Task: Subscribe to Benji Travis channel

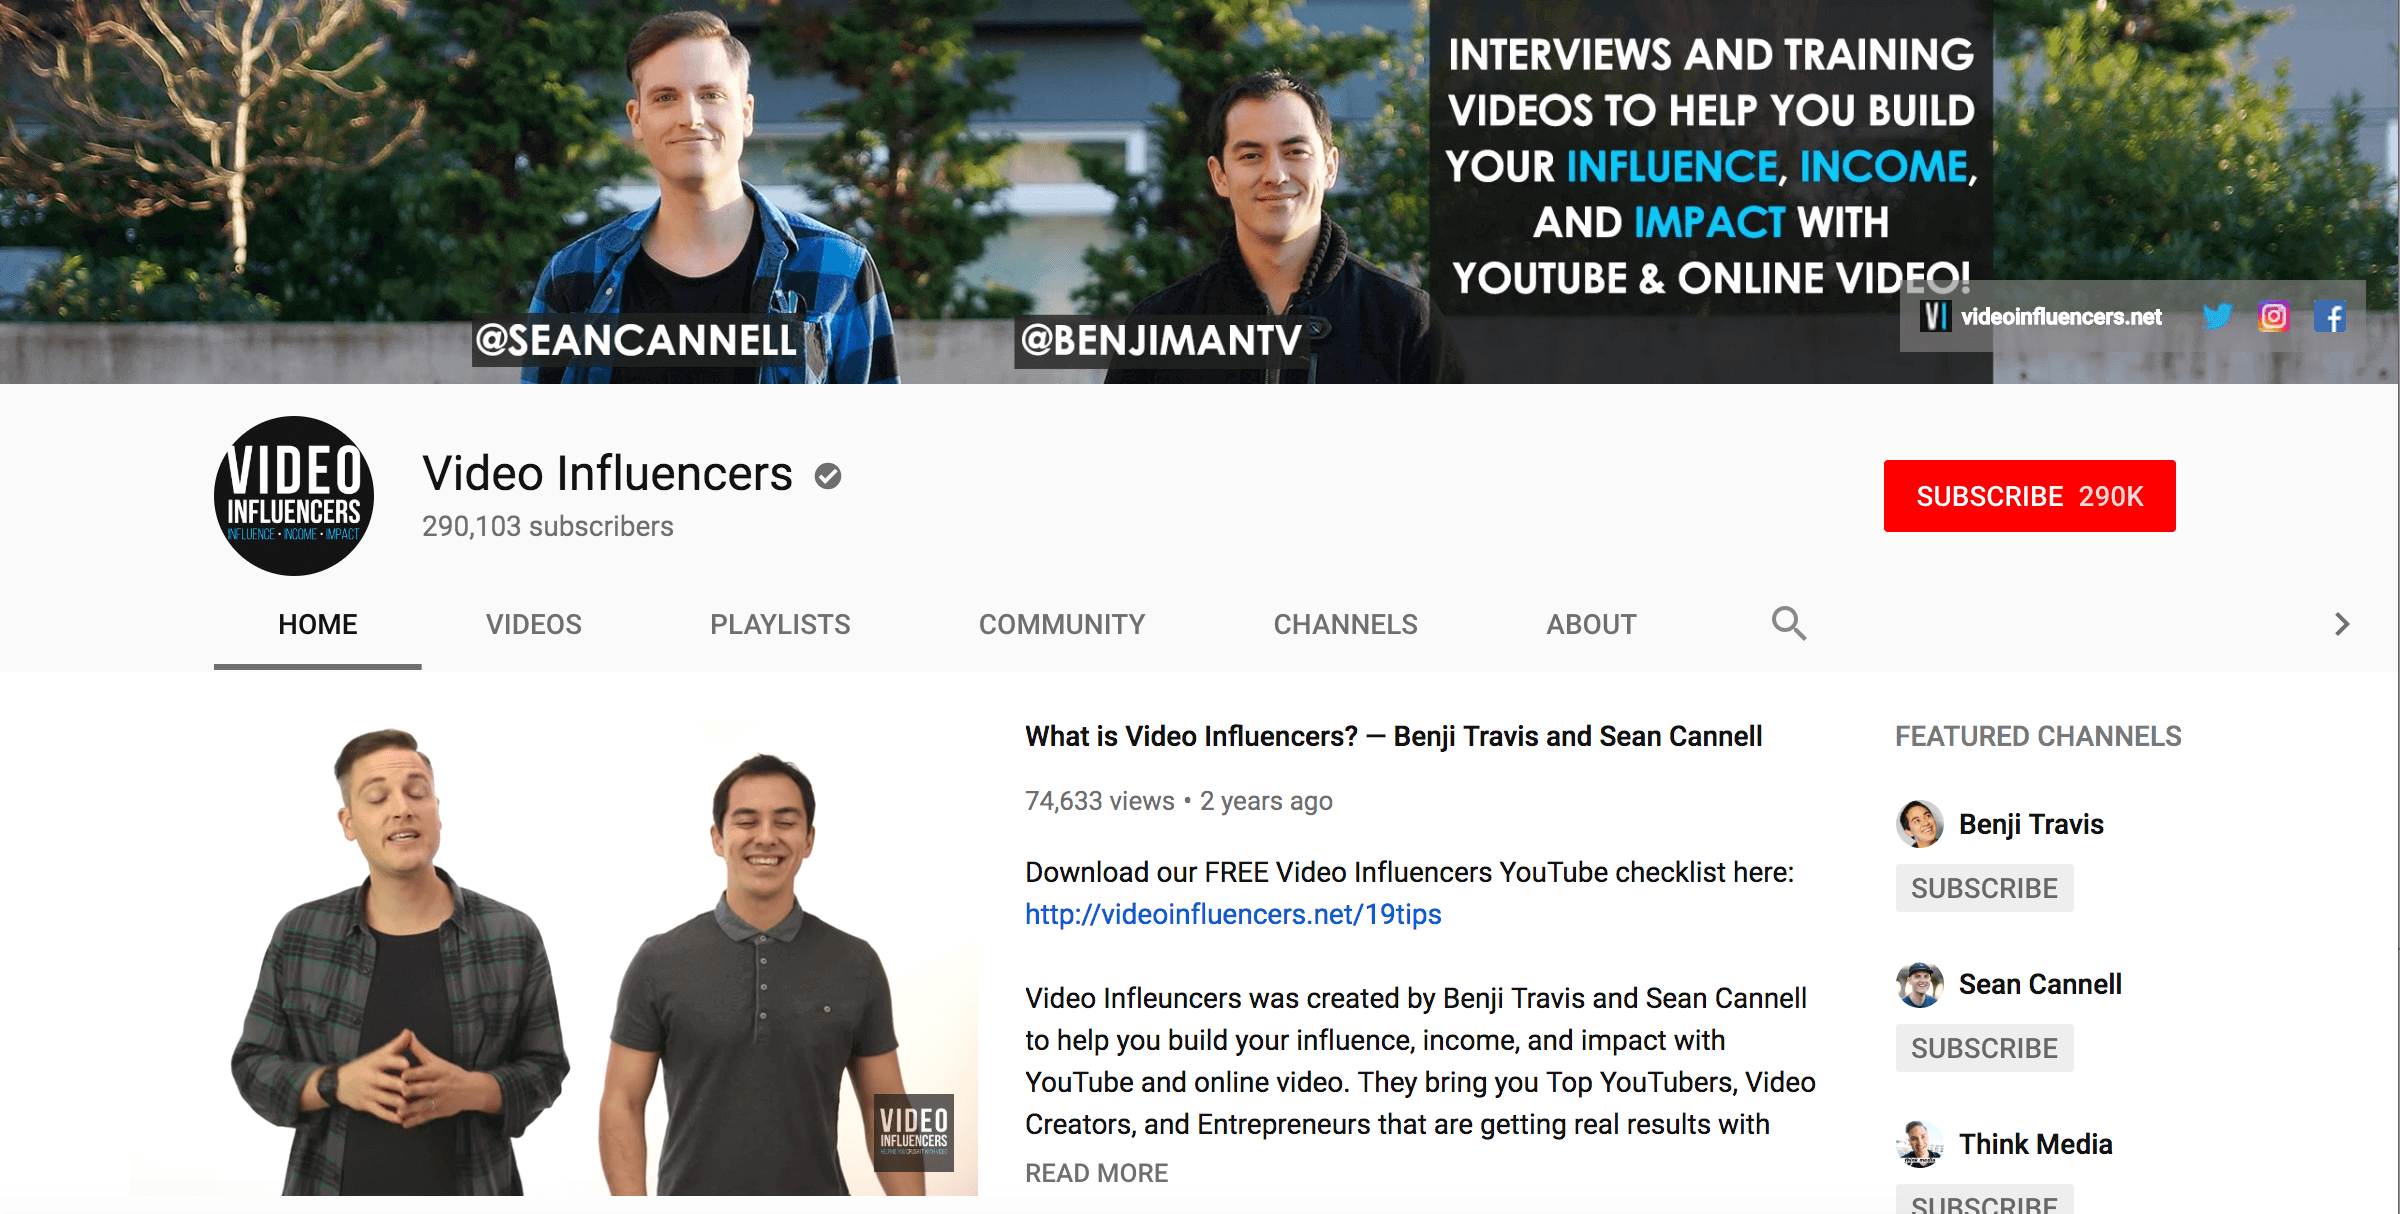Action: 1984,888
